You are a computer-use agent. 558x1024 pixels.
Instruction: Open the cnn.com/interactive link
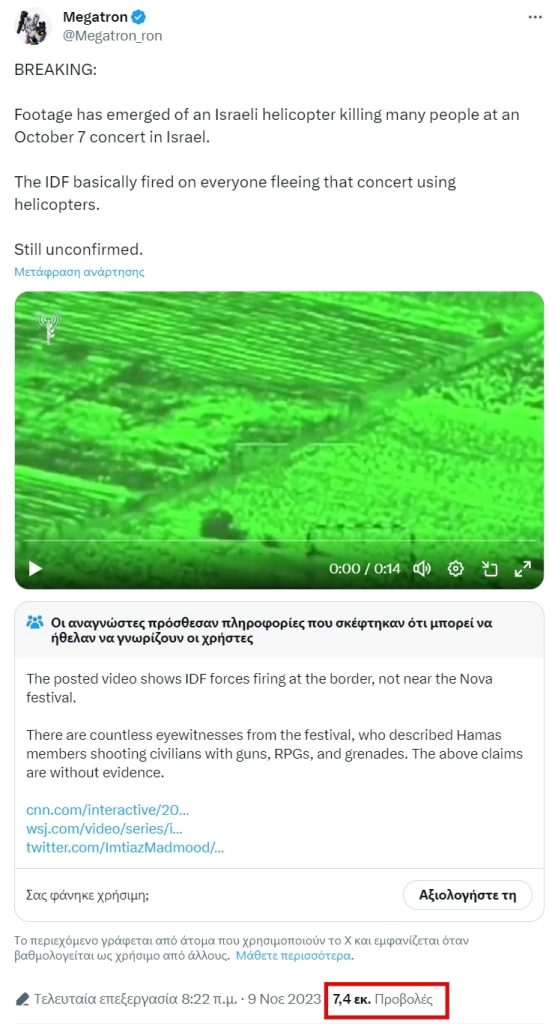tap(108, 810)
